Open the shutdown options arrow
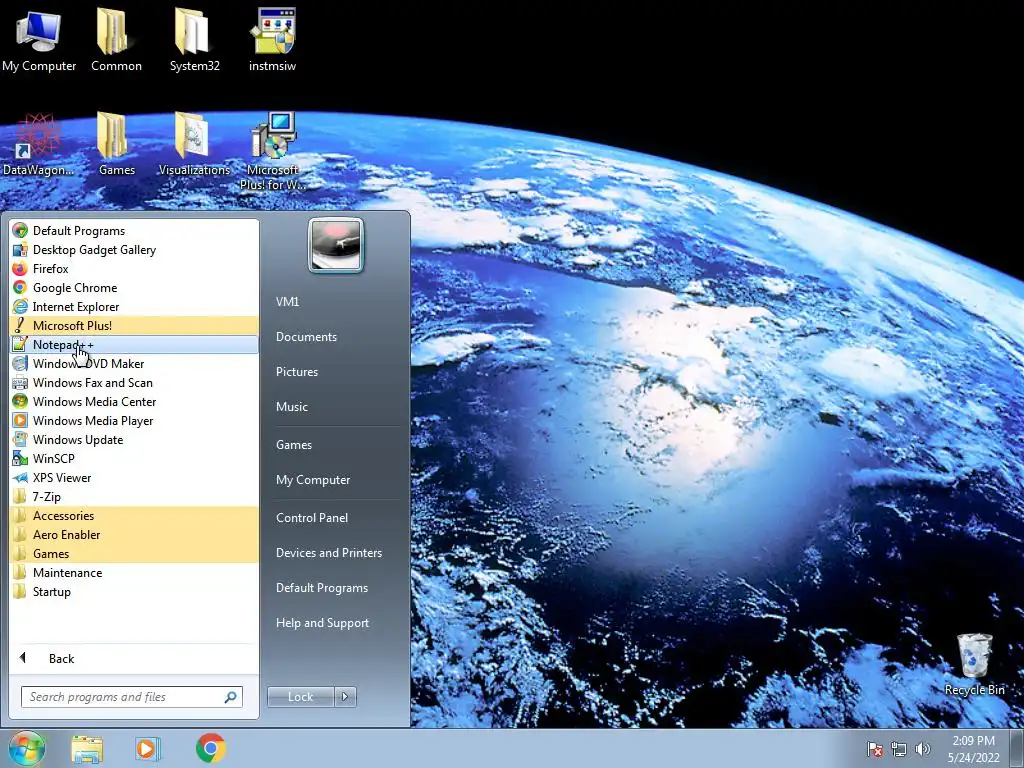Image resolution: width=1024 pixels, height=768 pixels. click(345, 697)
